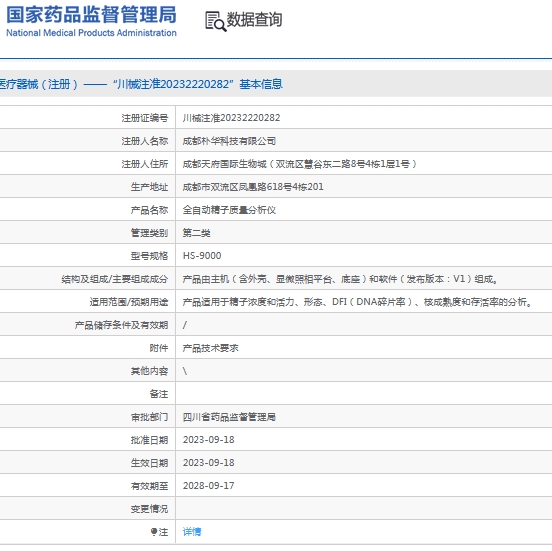
Task: Click the 批准日期 label
Action: 149,440
